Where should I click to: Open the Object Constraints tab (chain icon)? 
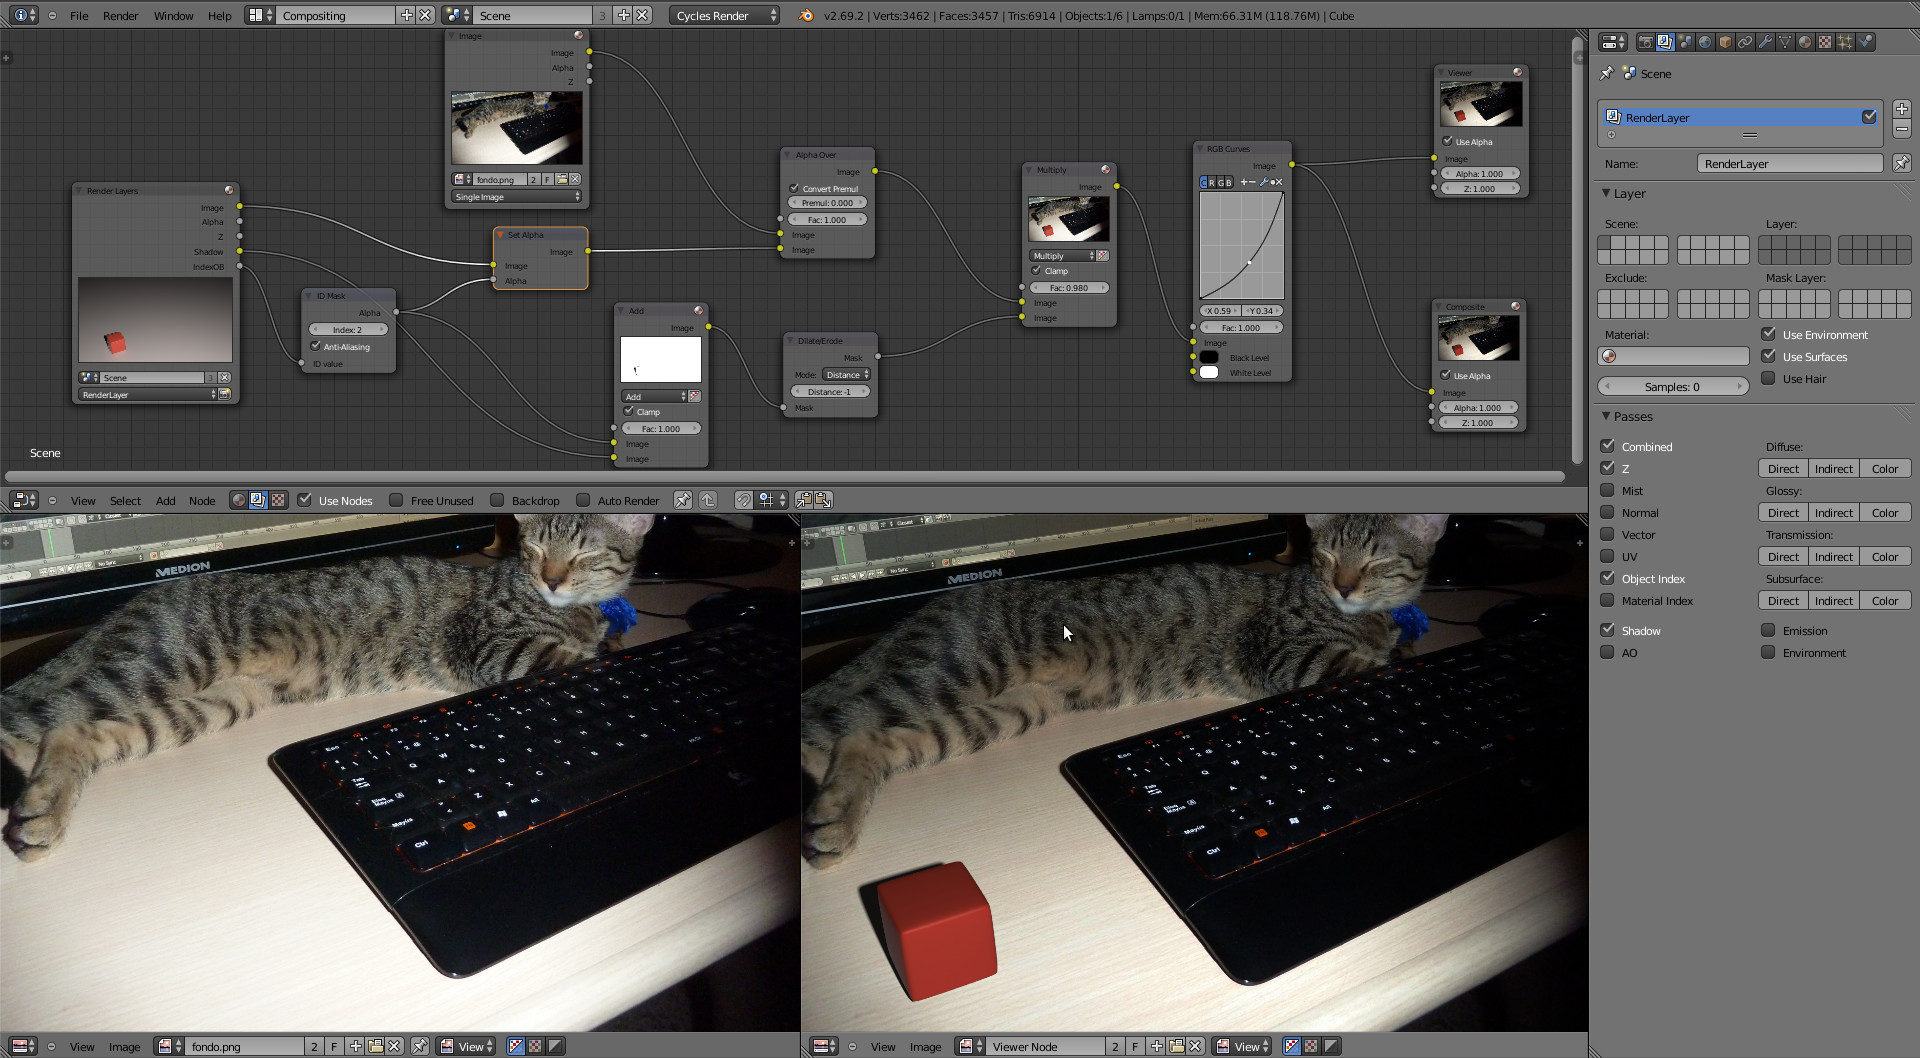1745,42
